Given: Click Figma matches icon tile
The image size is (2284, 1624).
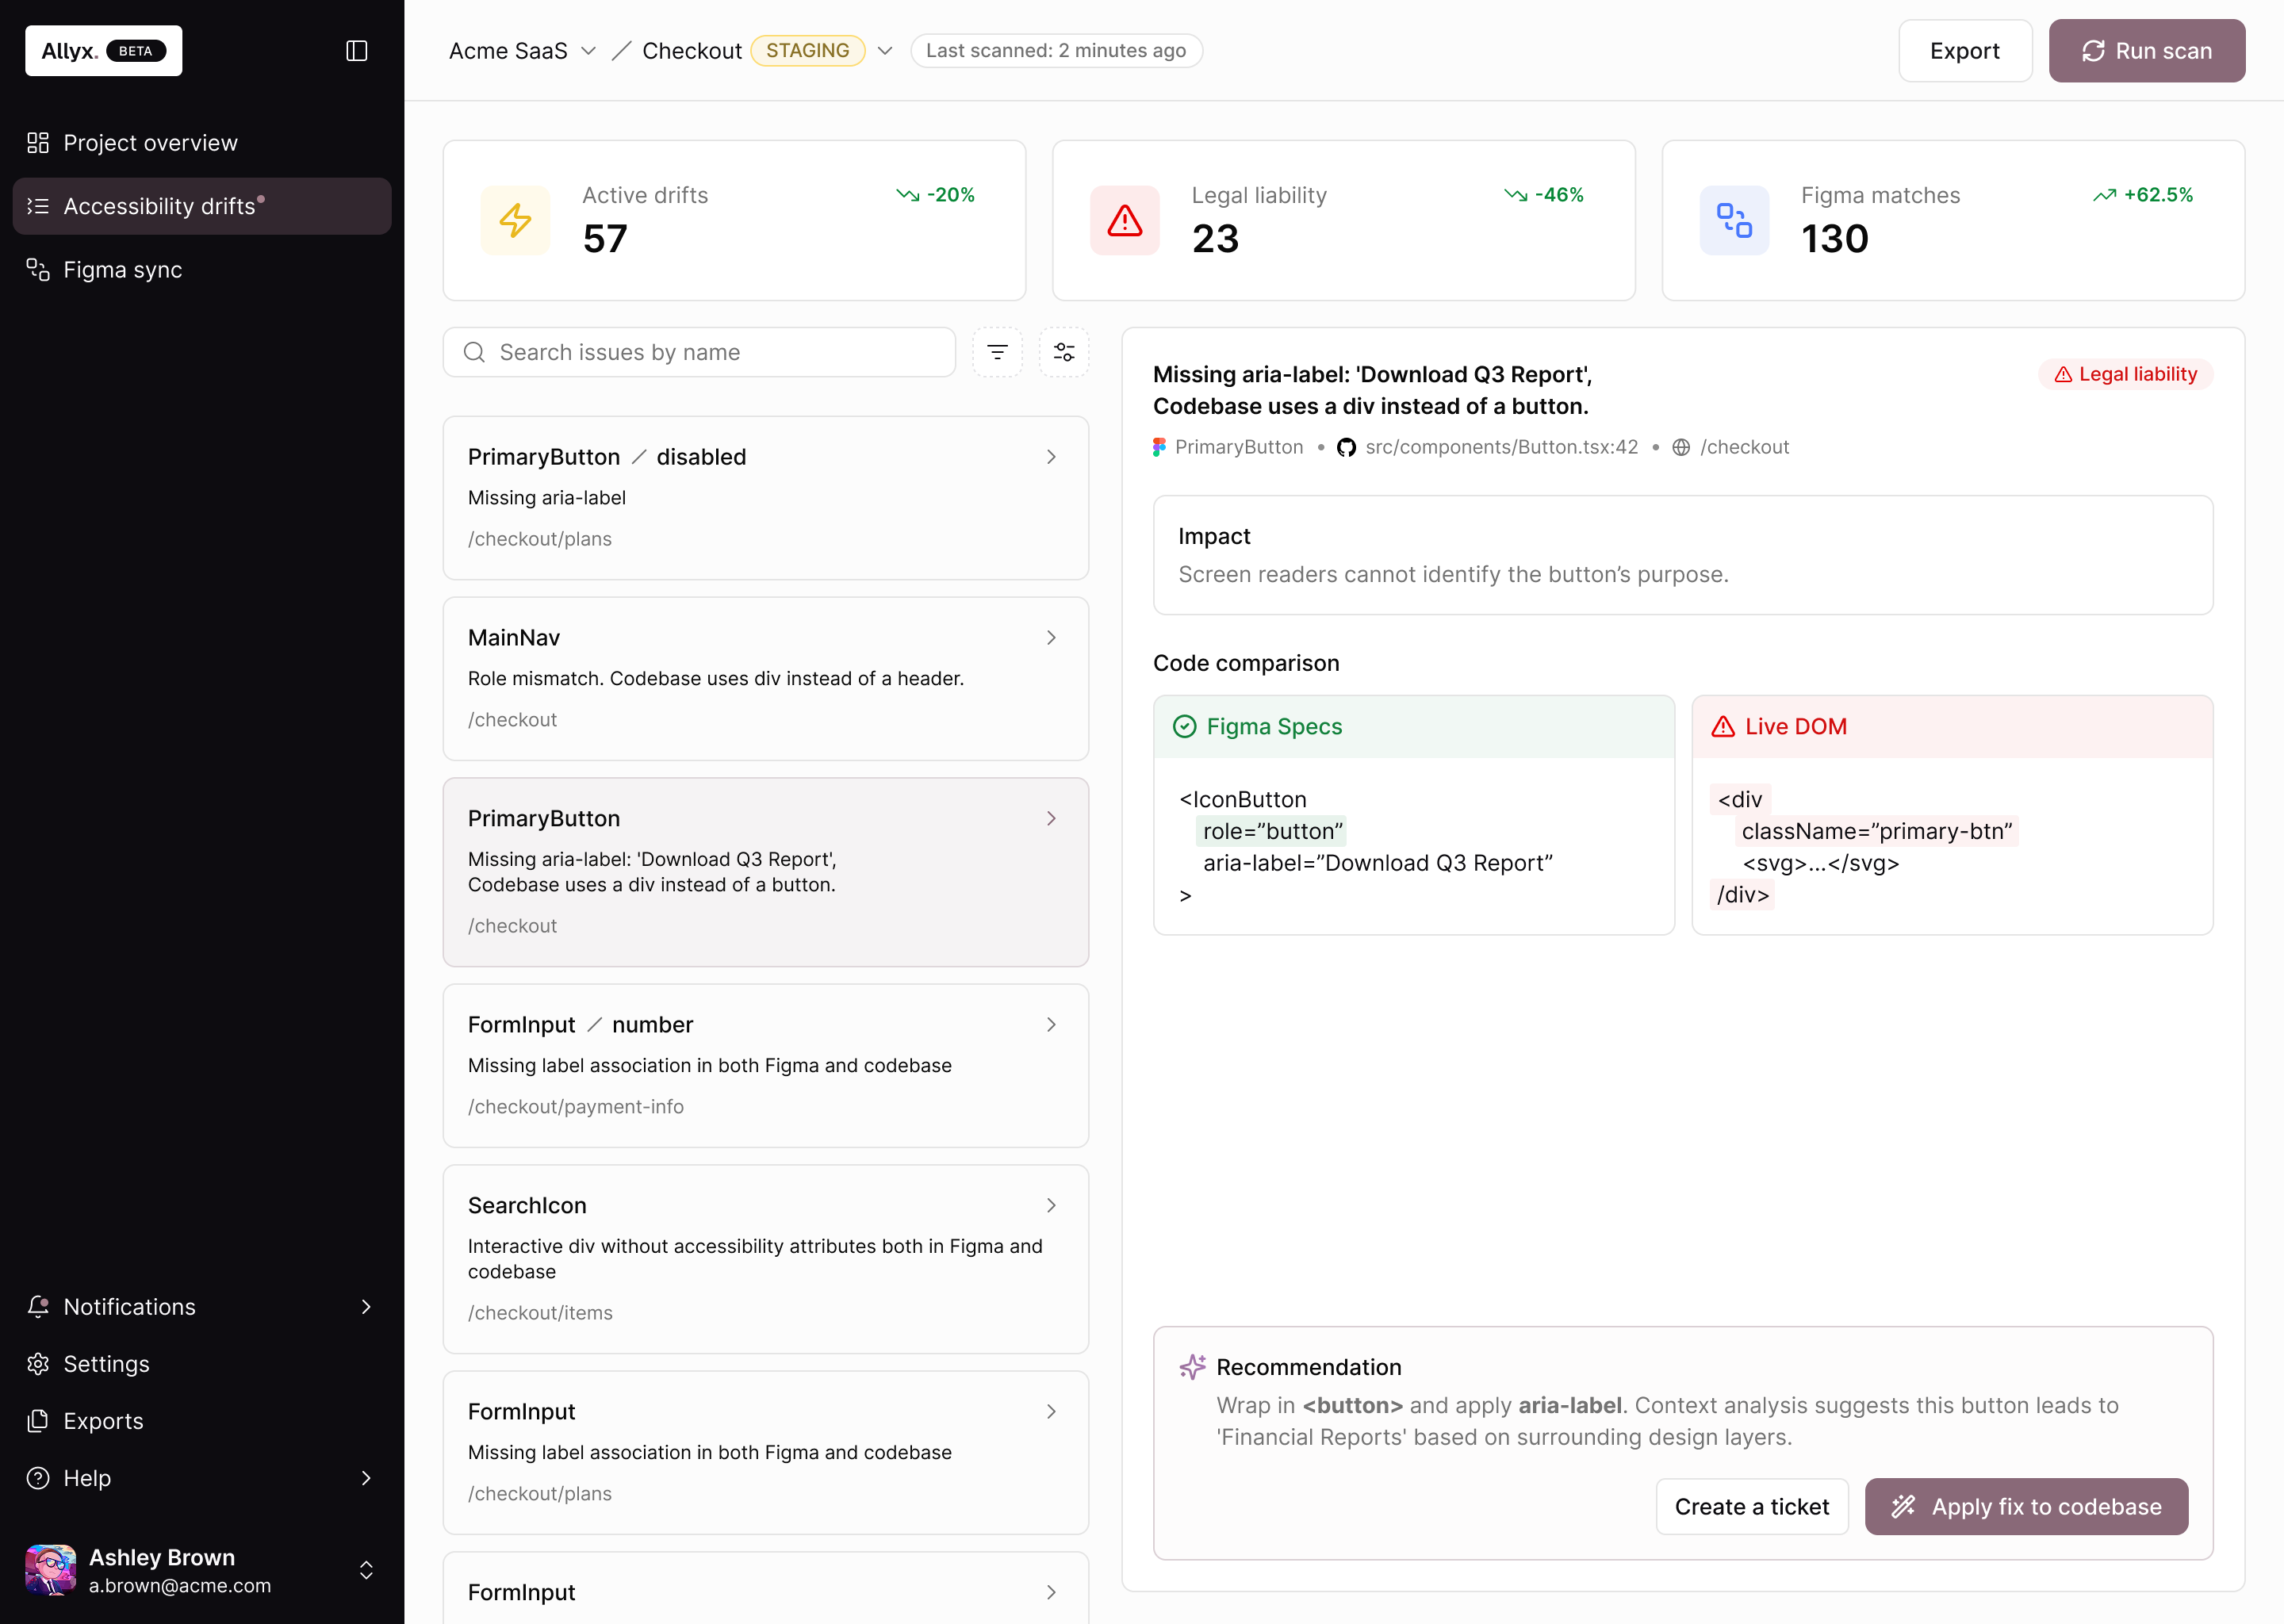Looking at the screenshot, I should (x=1735, y=220).
